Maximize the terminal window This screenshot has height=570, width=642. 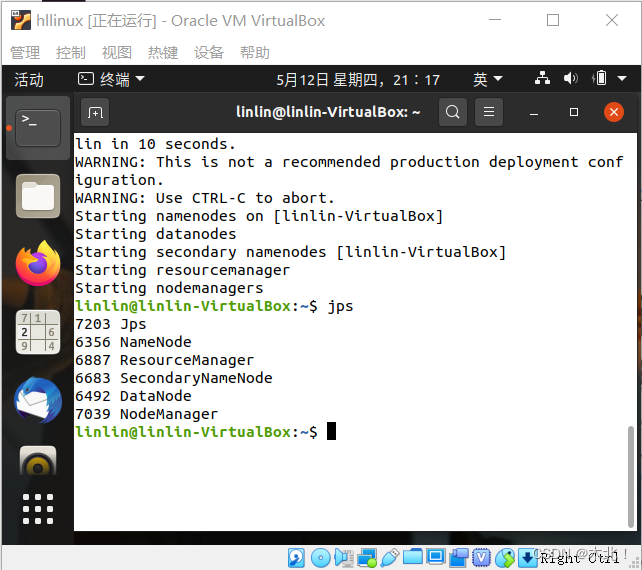point(574,112)
